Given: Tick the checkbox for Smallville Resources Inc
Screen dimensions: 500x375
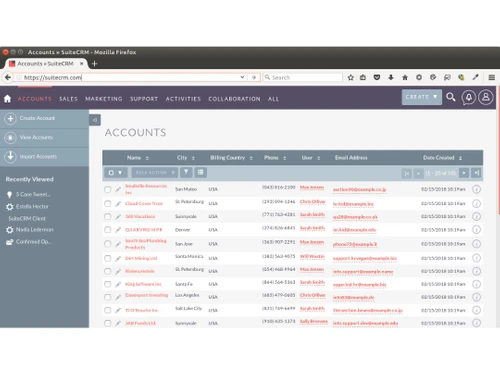Looking at the screenshot, I should coord(107,189).
